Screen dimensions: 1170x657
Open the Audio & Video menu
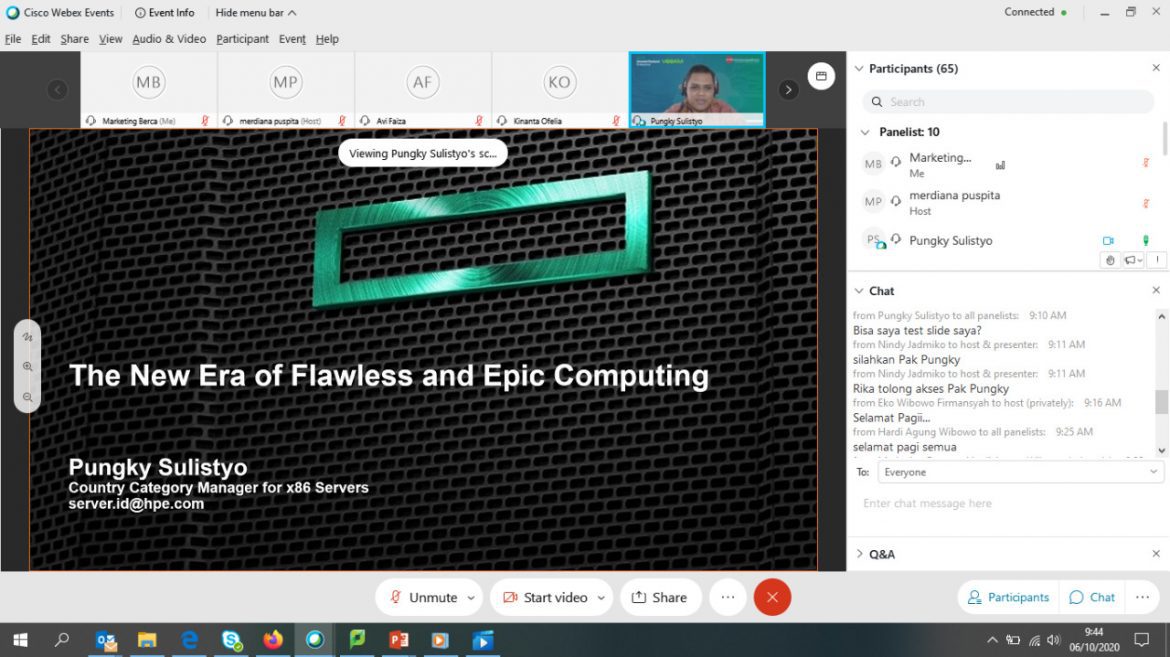point(169,39)
